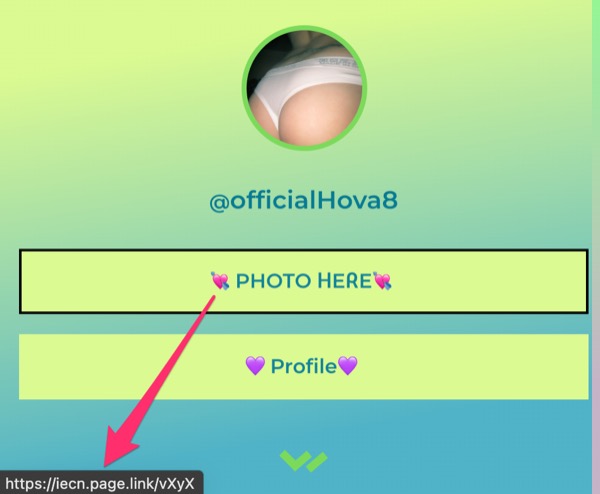Click the left checkmark of the green logo
Screen dimensions: 600x494
tap(295, 460)
